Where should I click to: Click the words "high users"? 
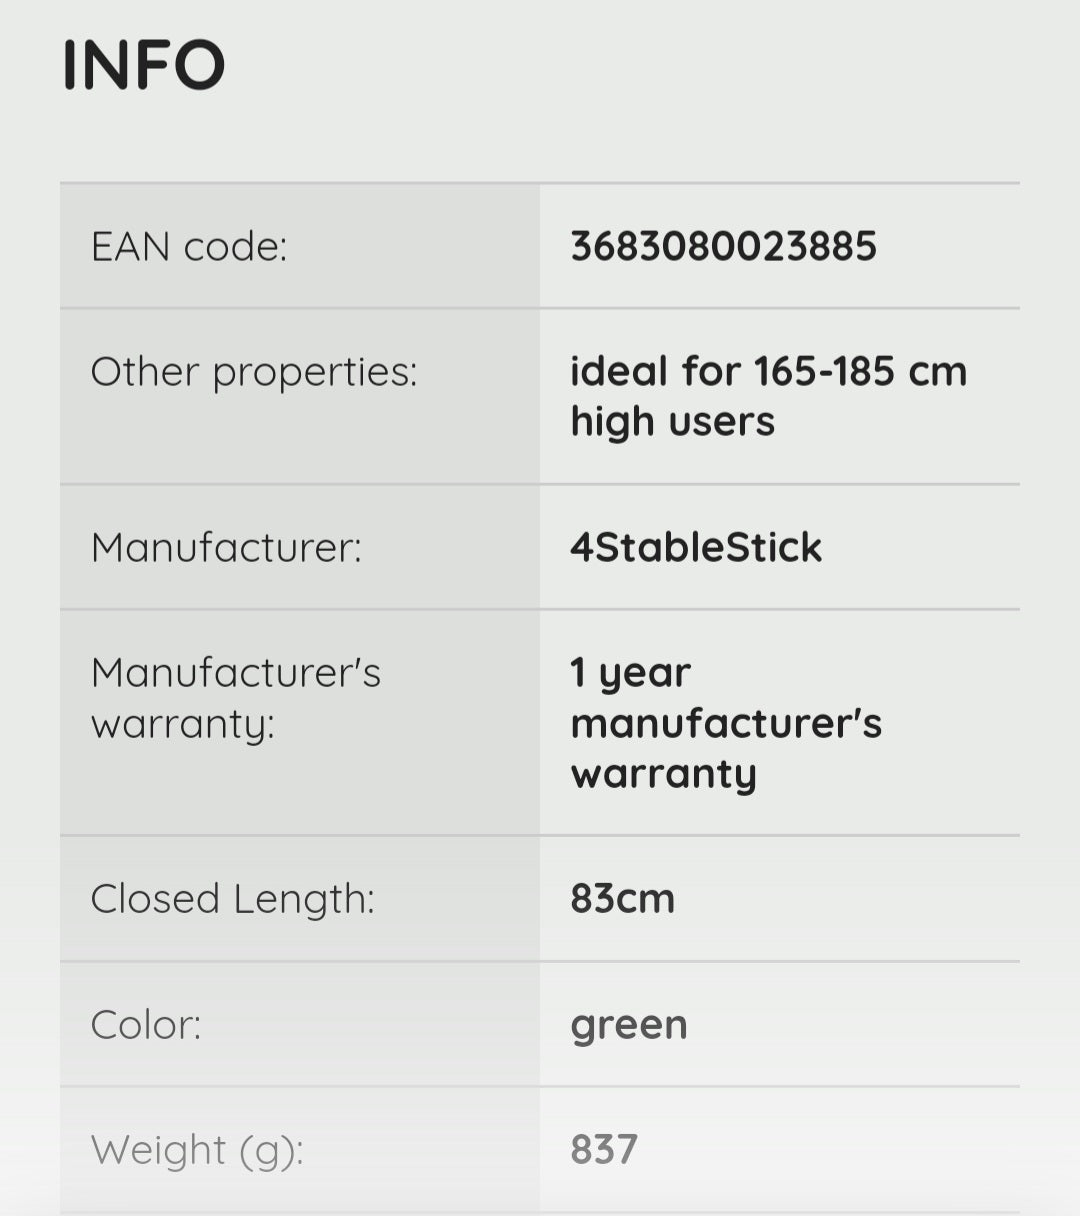(x=672, y=422)
